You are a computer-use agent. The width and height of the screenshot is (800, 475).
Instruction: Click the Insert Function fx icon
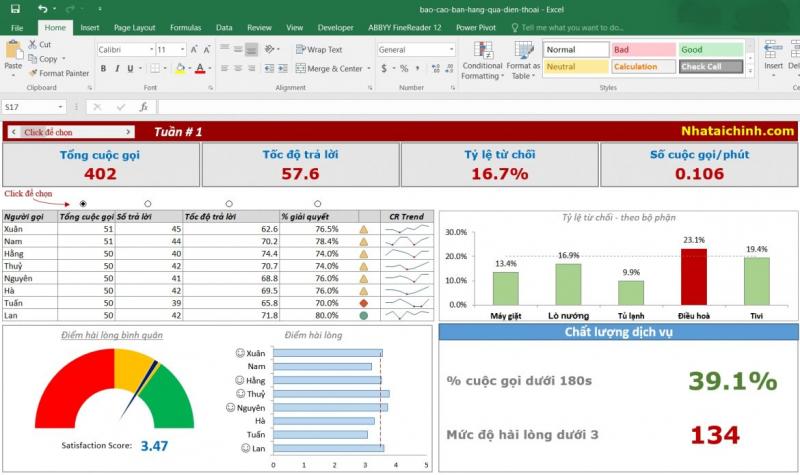click(144, 107)
